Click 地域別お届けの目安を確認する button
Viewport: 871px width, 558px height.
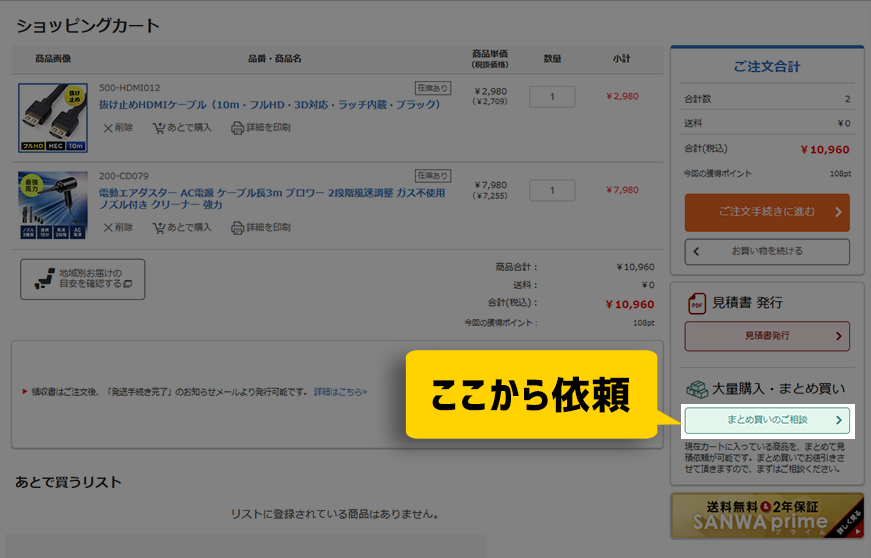(83, 279)
